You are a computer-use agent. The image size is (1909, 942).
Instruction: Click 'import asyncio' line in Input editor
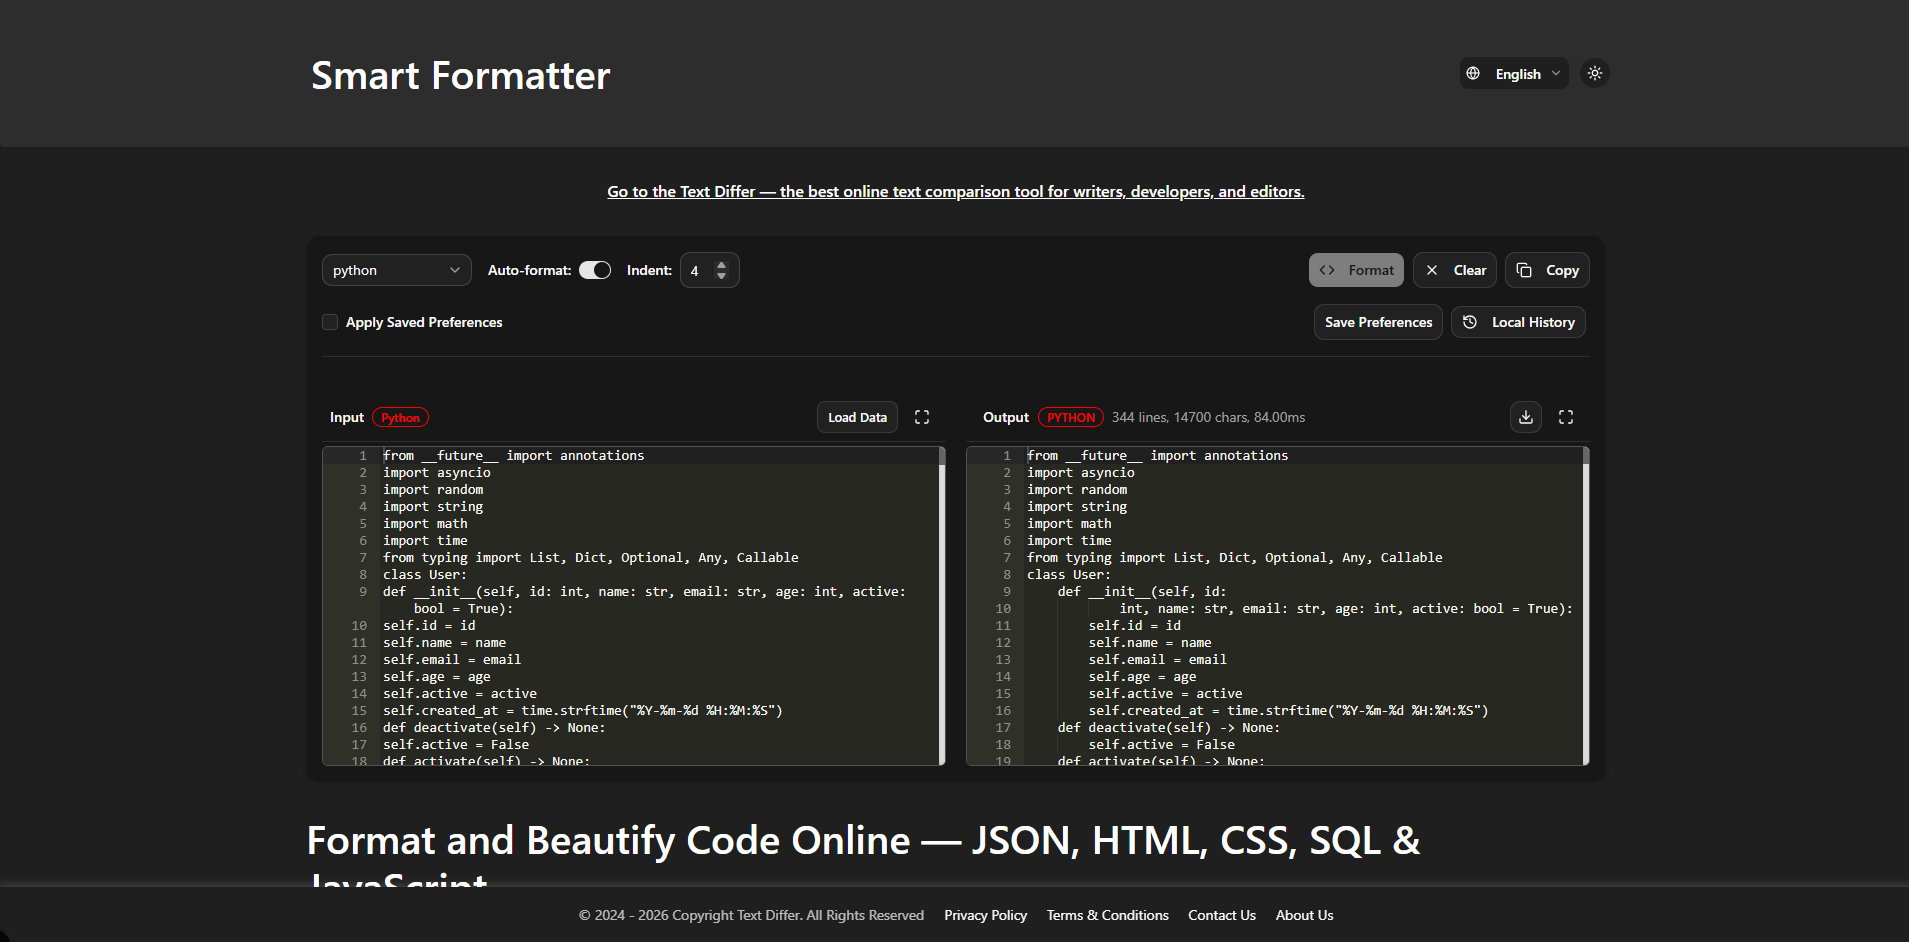pyautogui.click(x=437, y=472)
